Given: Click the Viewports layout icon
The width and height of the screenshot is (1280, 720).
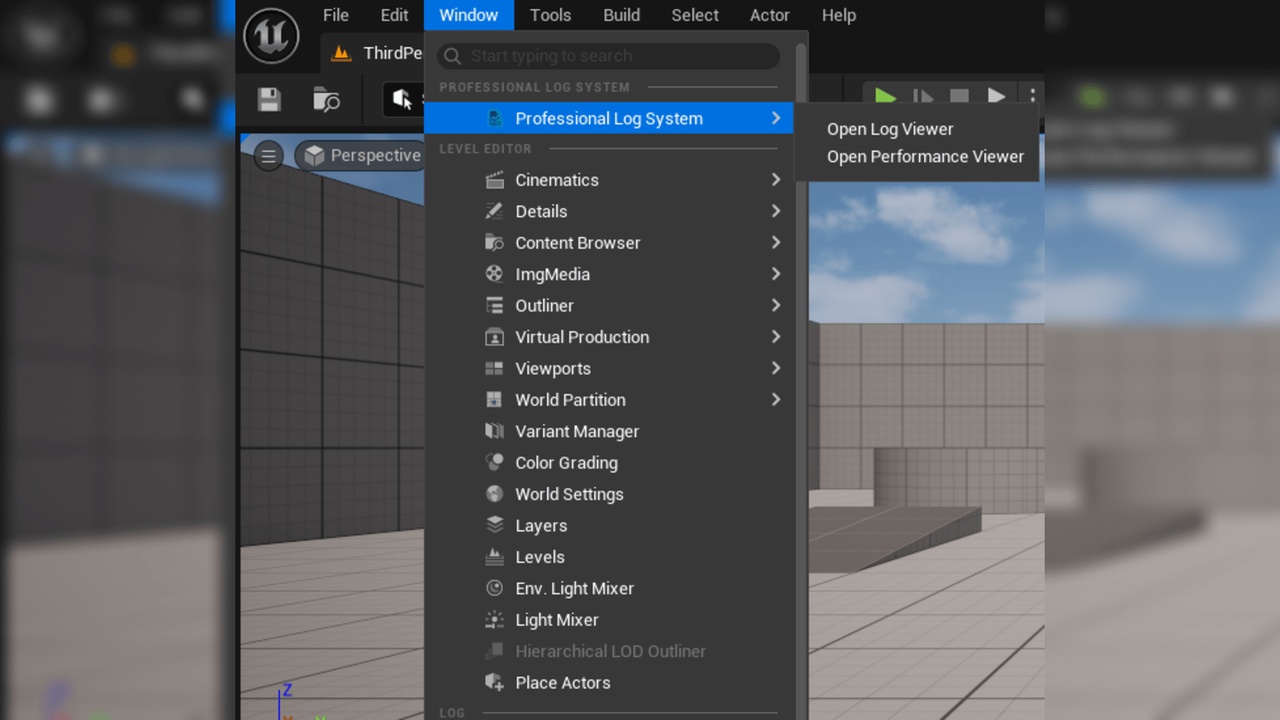Looking at the screenshot, I should pos(494,369).
